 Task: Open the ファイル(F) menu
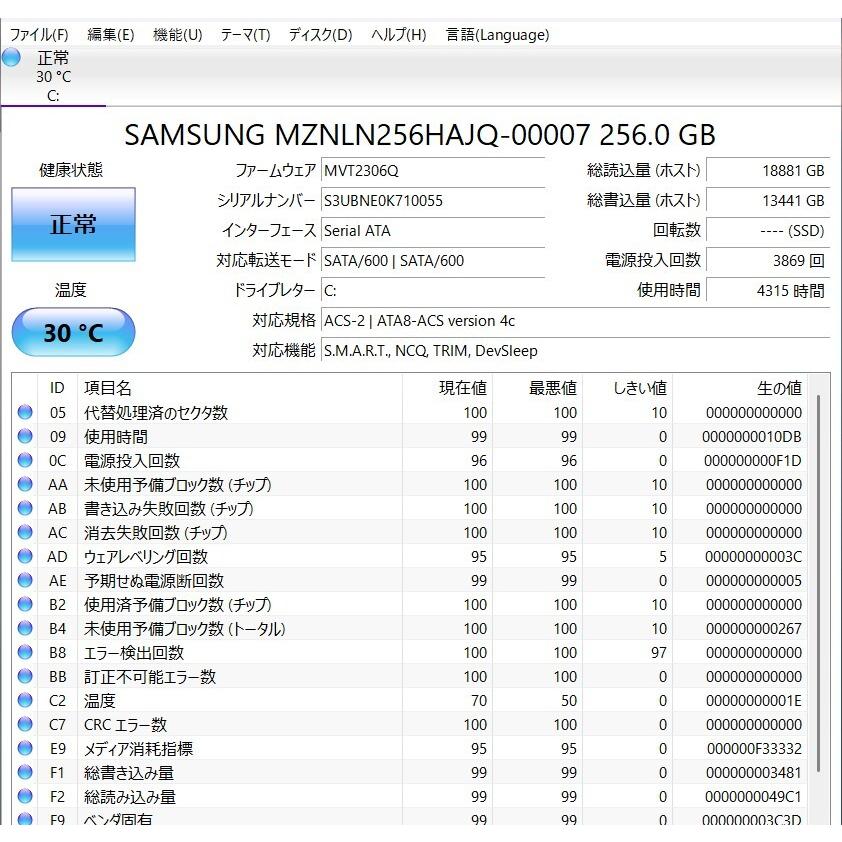tap(39, 34)
